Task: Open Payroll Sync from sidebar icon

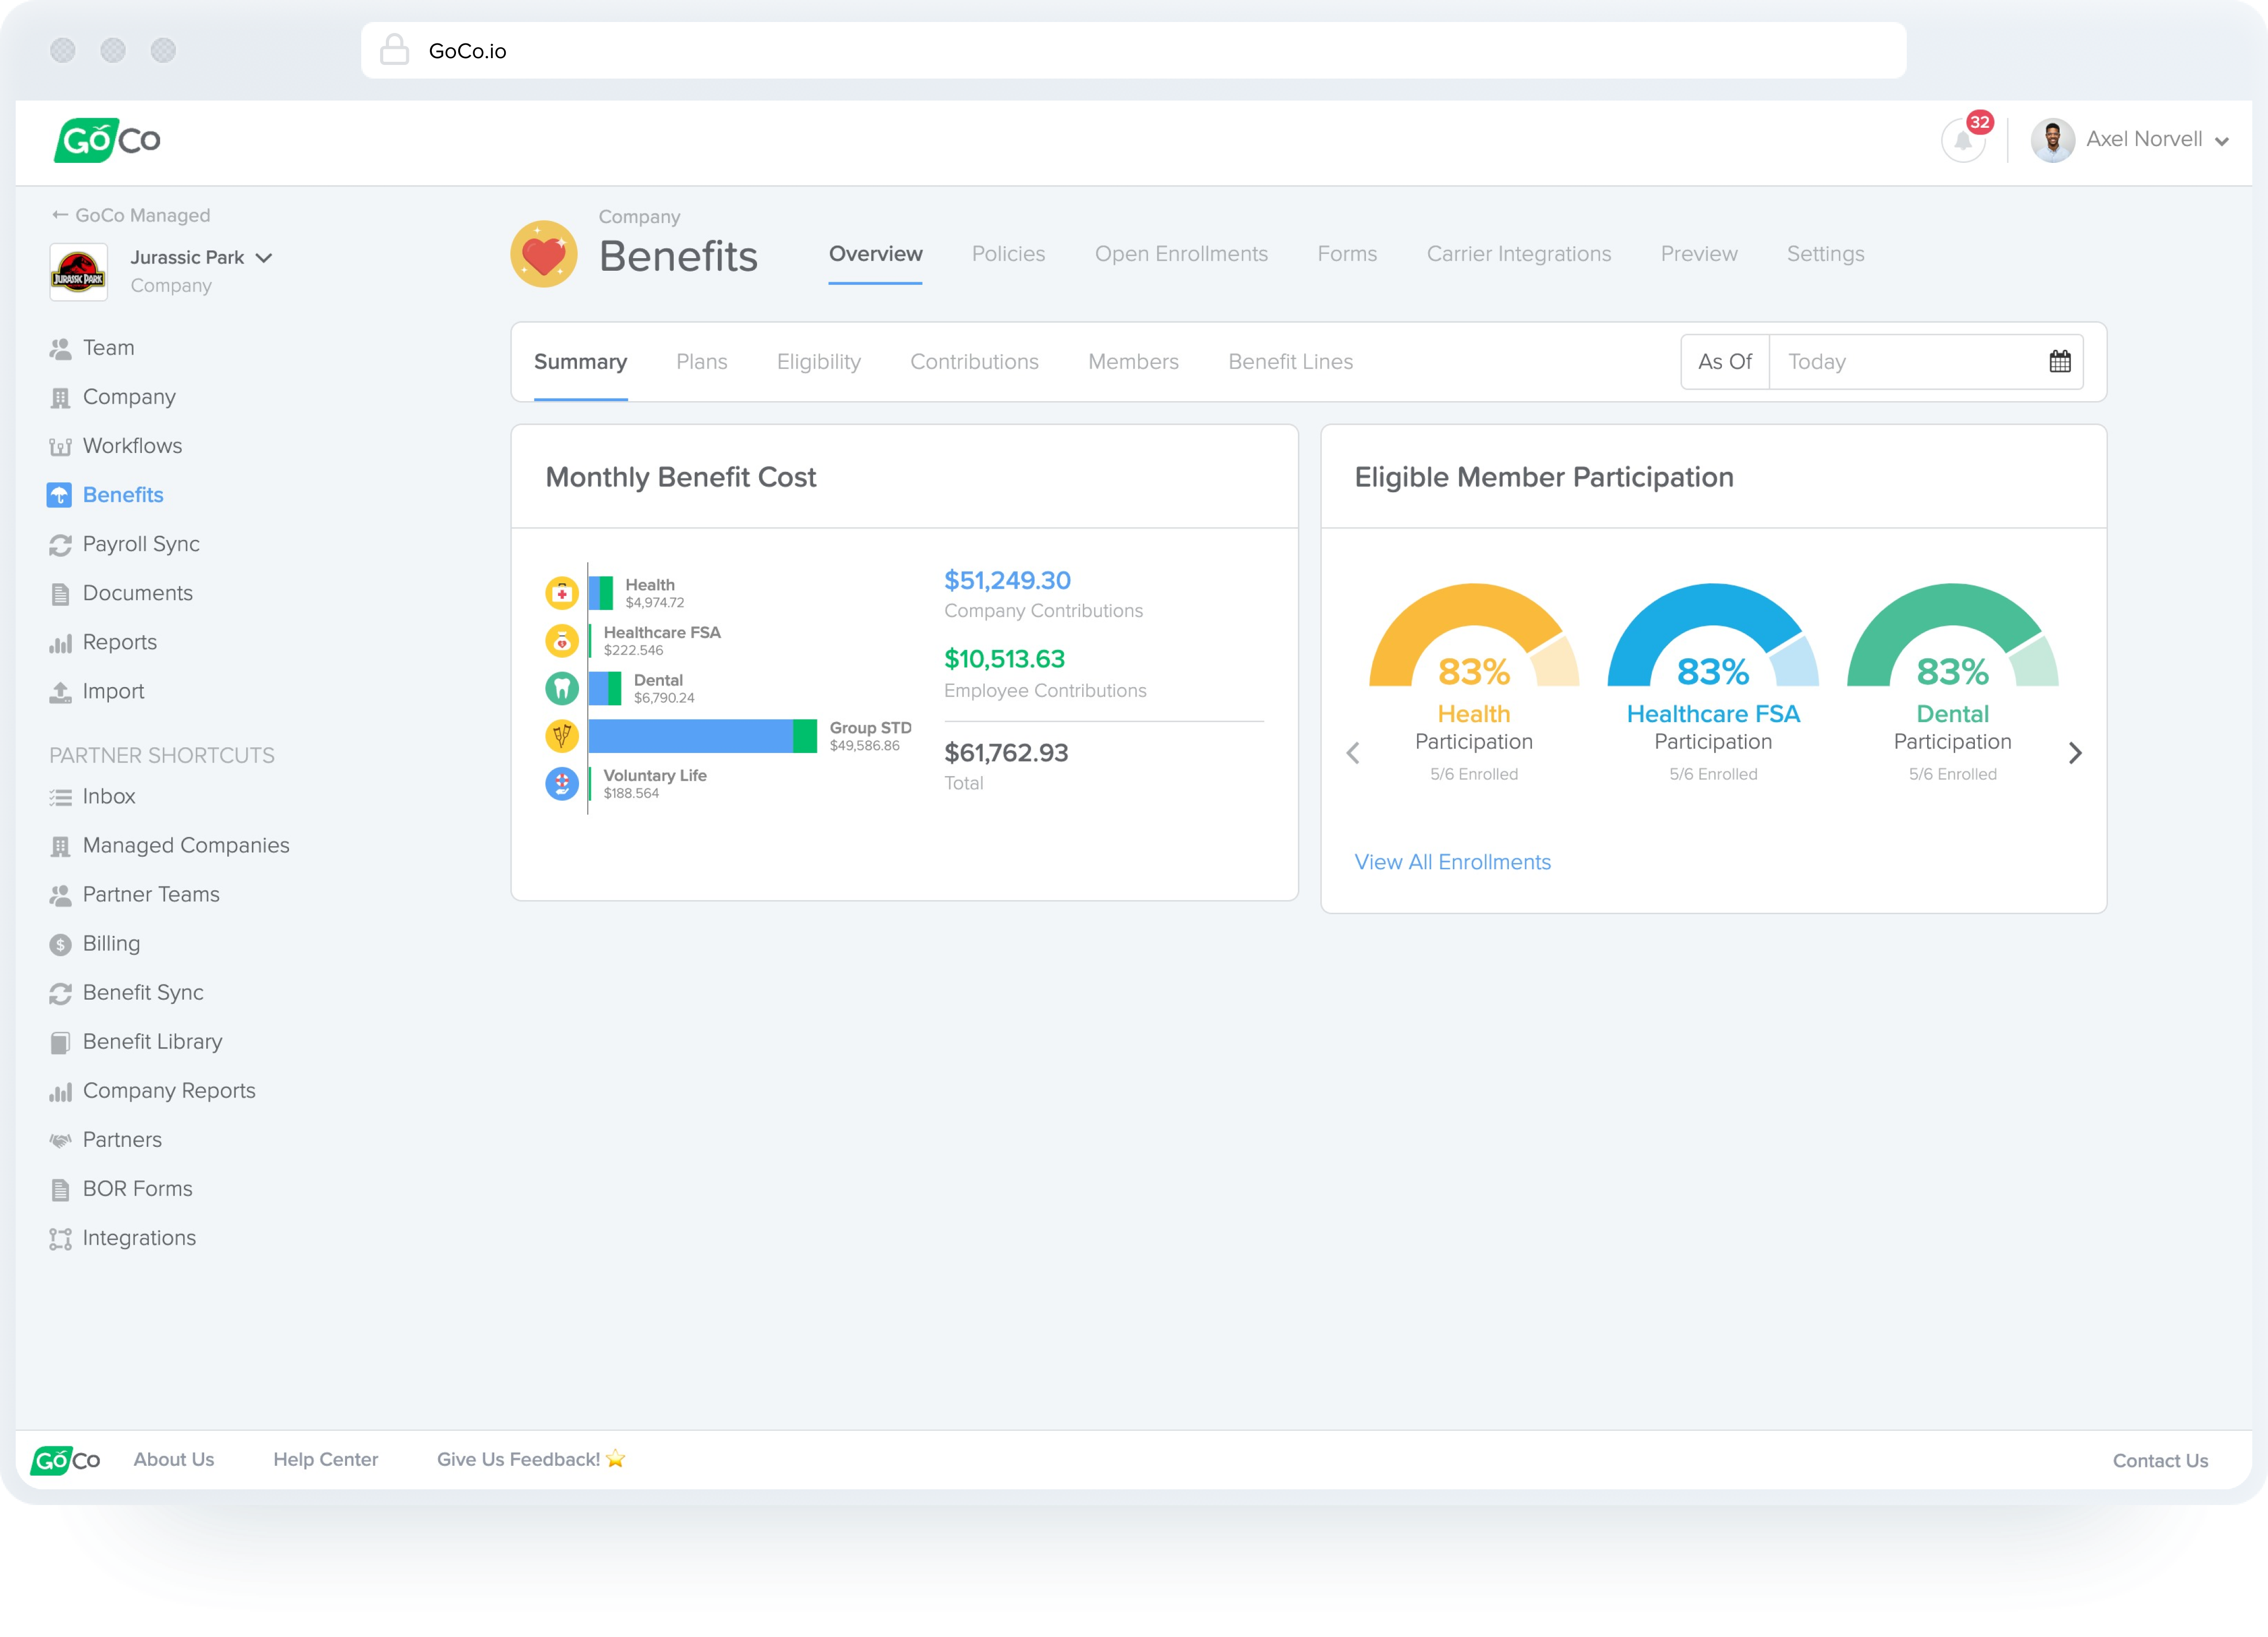Action: click(60, 545)
